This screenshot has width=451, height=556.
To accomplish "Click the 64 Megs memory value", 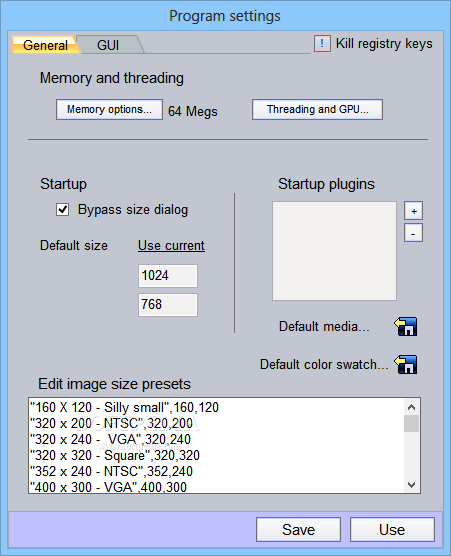I will [193, 111].
